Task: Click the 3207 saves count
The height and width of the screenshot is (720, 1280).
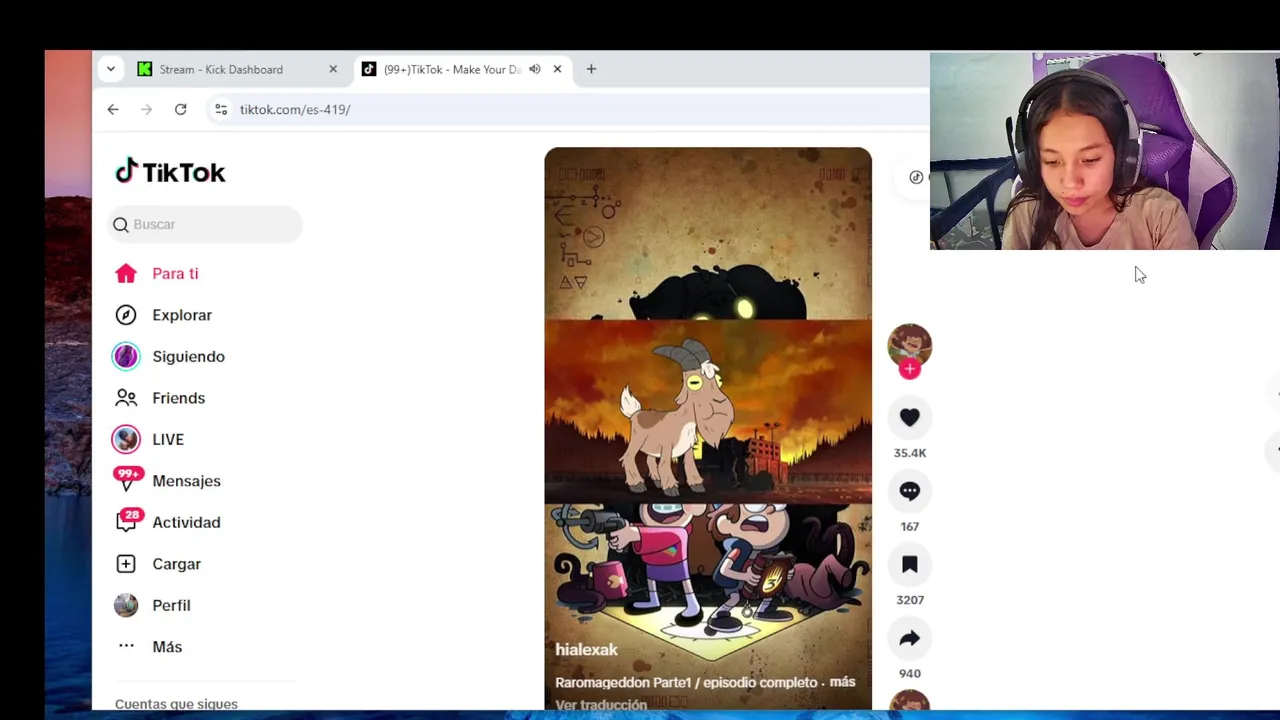Action: (x=909, y=600)
